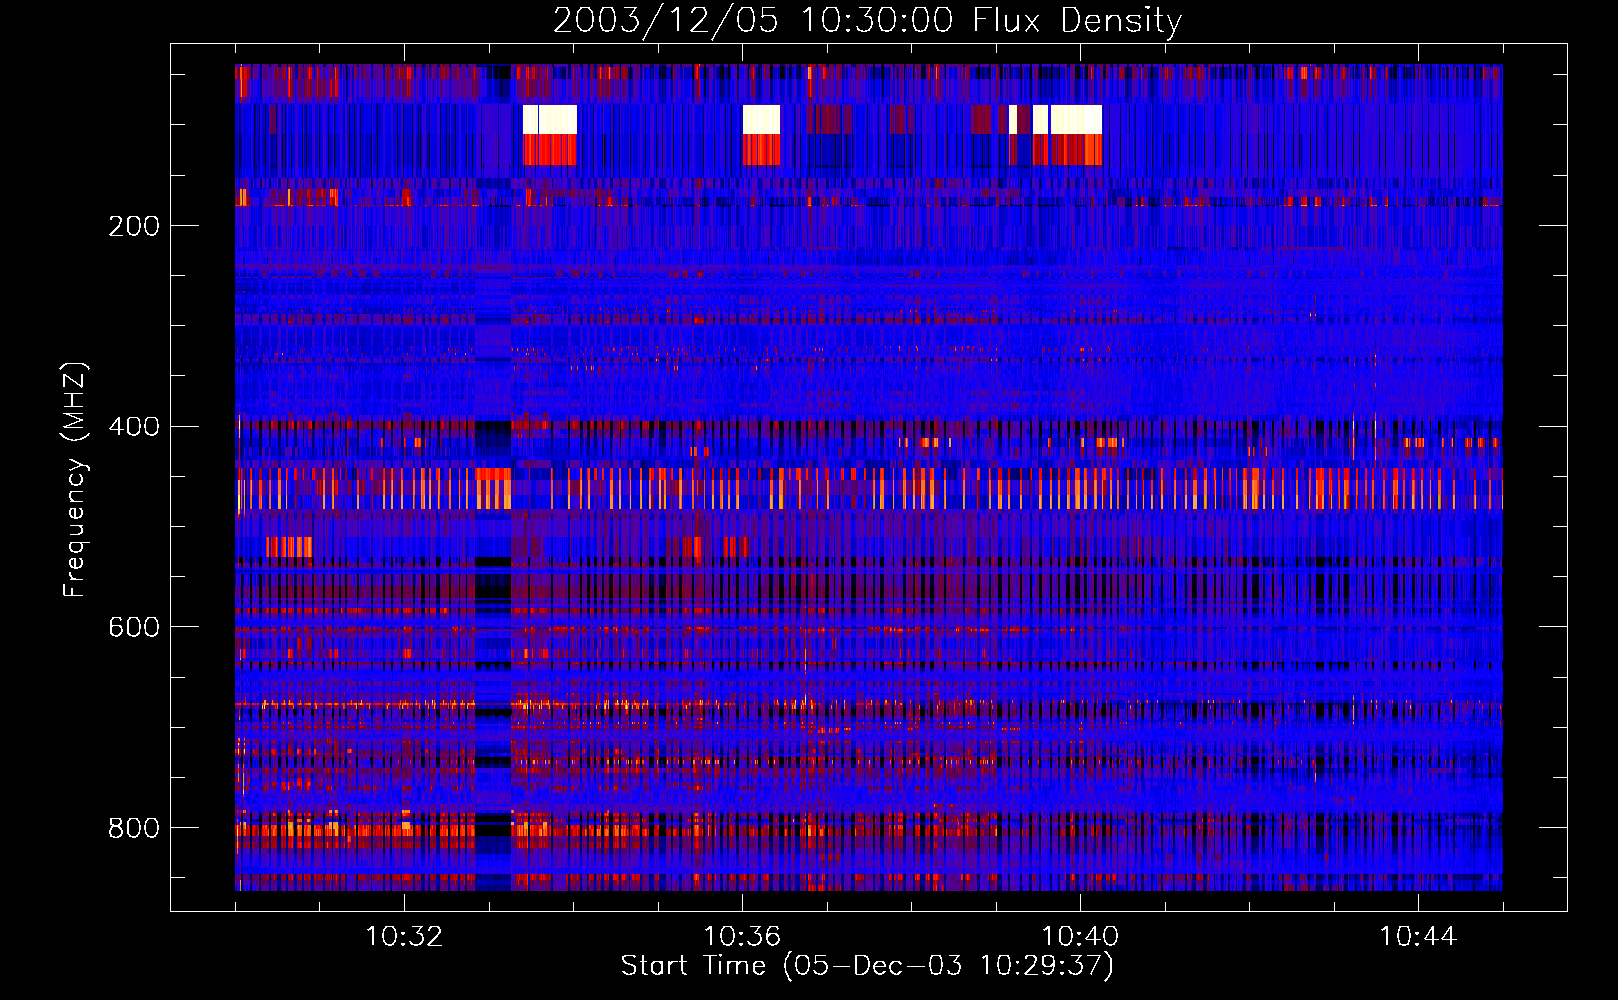Click the 400 frequency tick label
The height and width of the screenshot is (1000, 1618).
click(134, 427)
